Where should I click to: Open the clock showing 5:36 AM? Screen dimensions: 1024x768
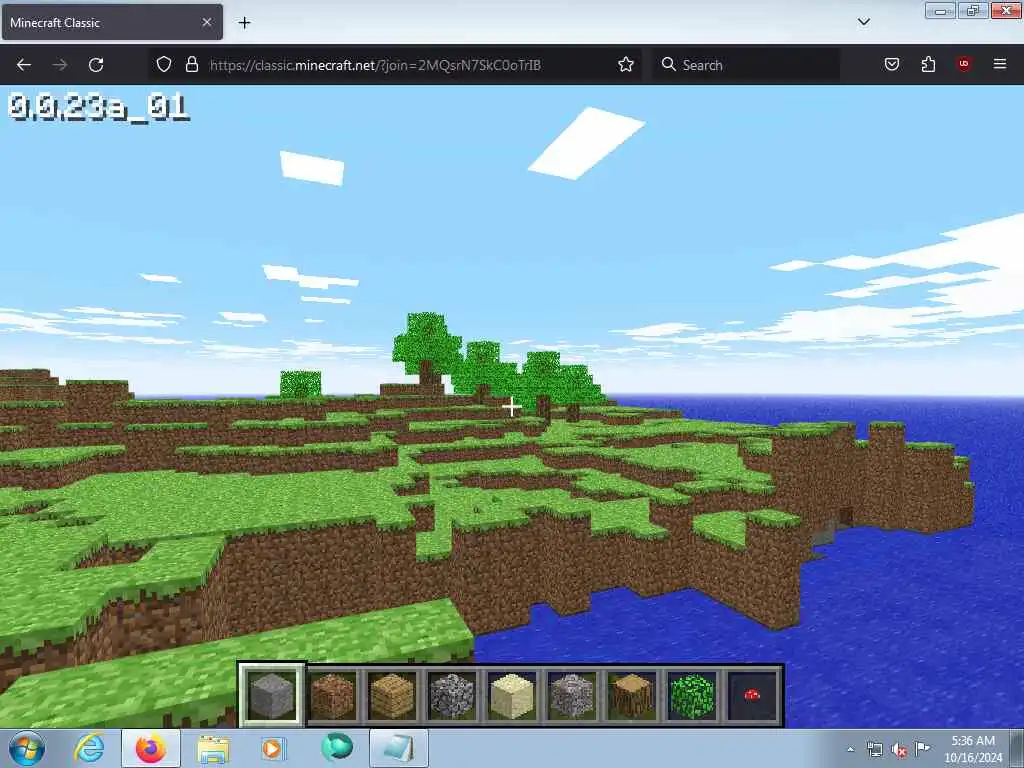point(973,749)
